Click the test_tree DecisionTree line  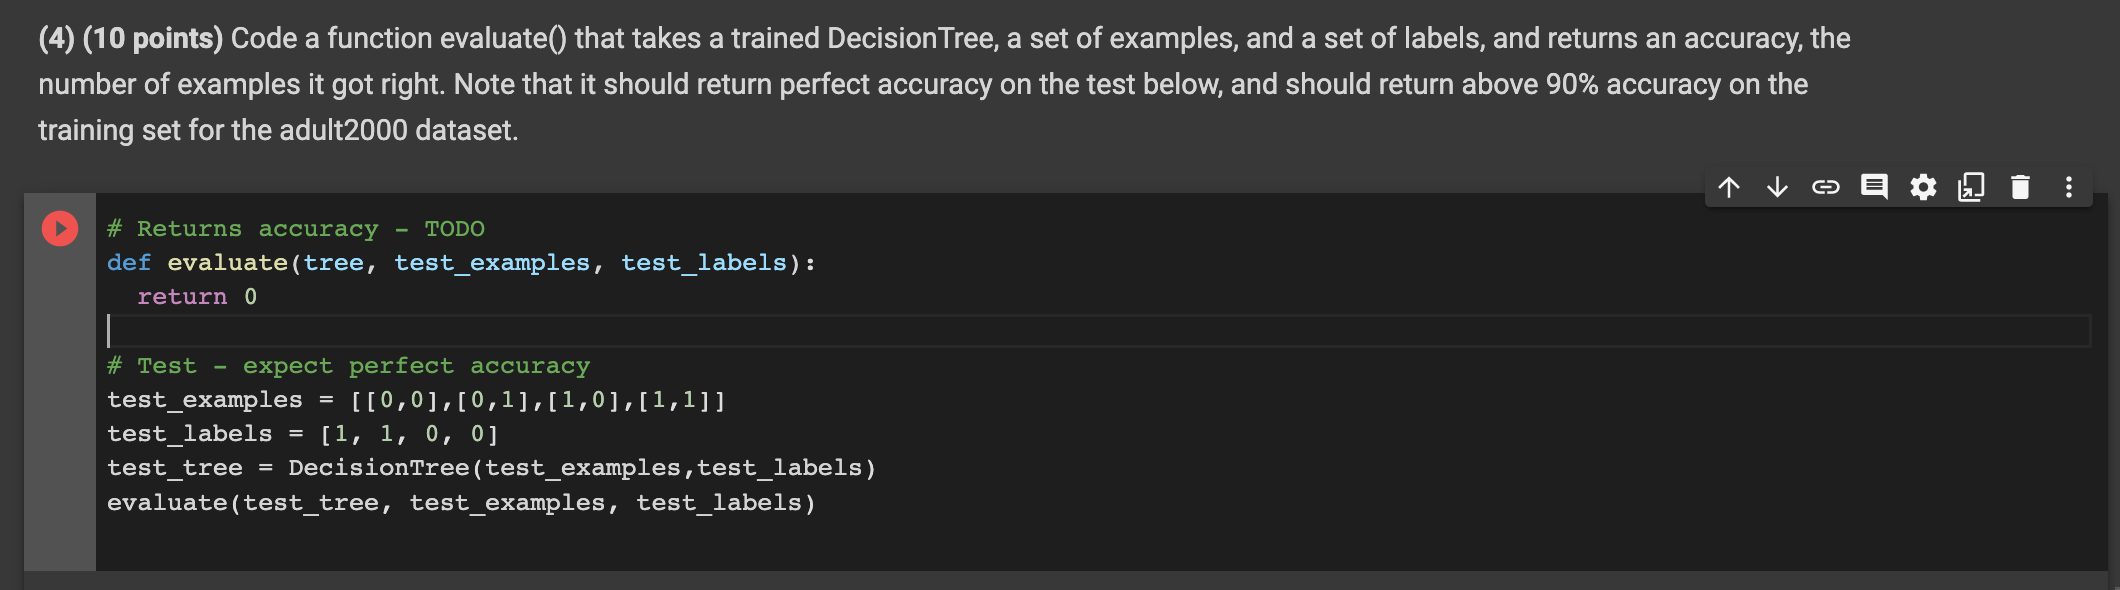pyautogui.click(x=491, y=468)
